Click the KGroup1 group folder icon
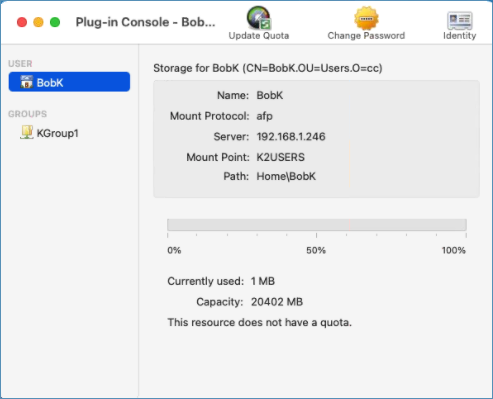493x399 pixels. click(27, 132)
